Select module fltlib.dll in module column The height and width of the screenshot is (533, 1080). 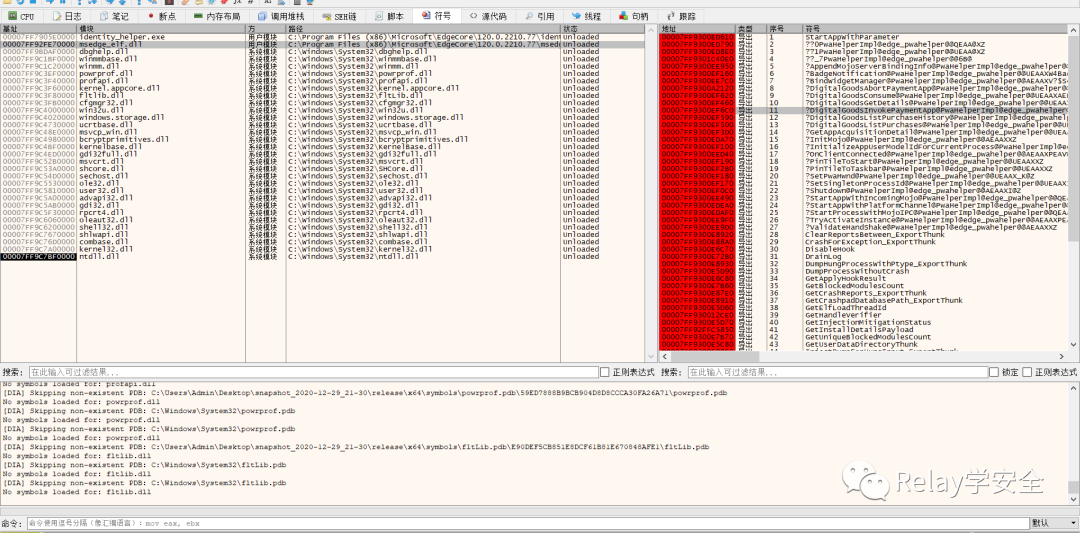point(101,95)
